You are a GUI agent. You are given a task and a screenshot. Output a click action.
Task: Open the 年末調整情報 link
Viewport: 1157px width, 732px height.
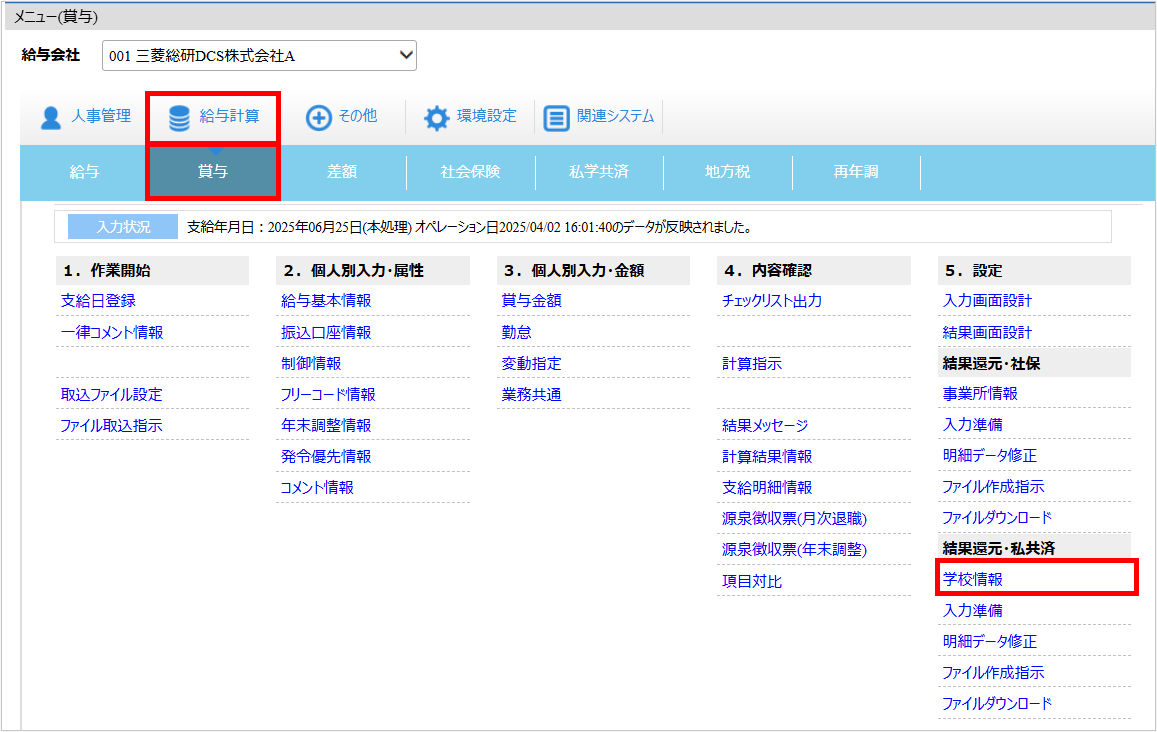click(326, 426)
